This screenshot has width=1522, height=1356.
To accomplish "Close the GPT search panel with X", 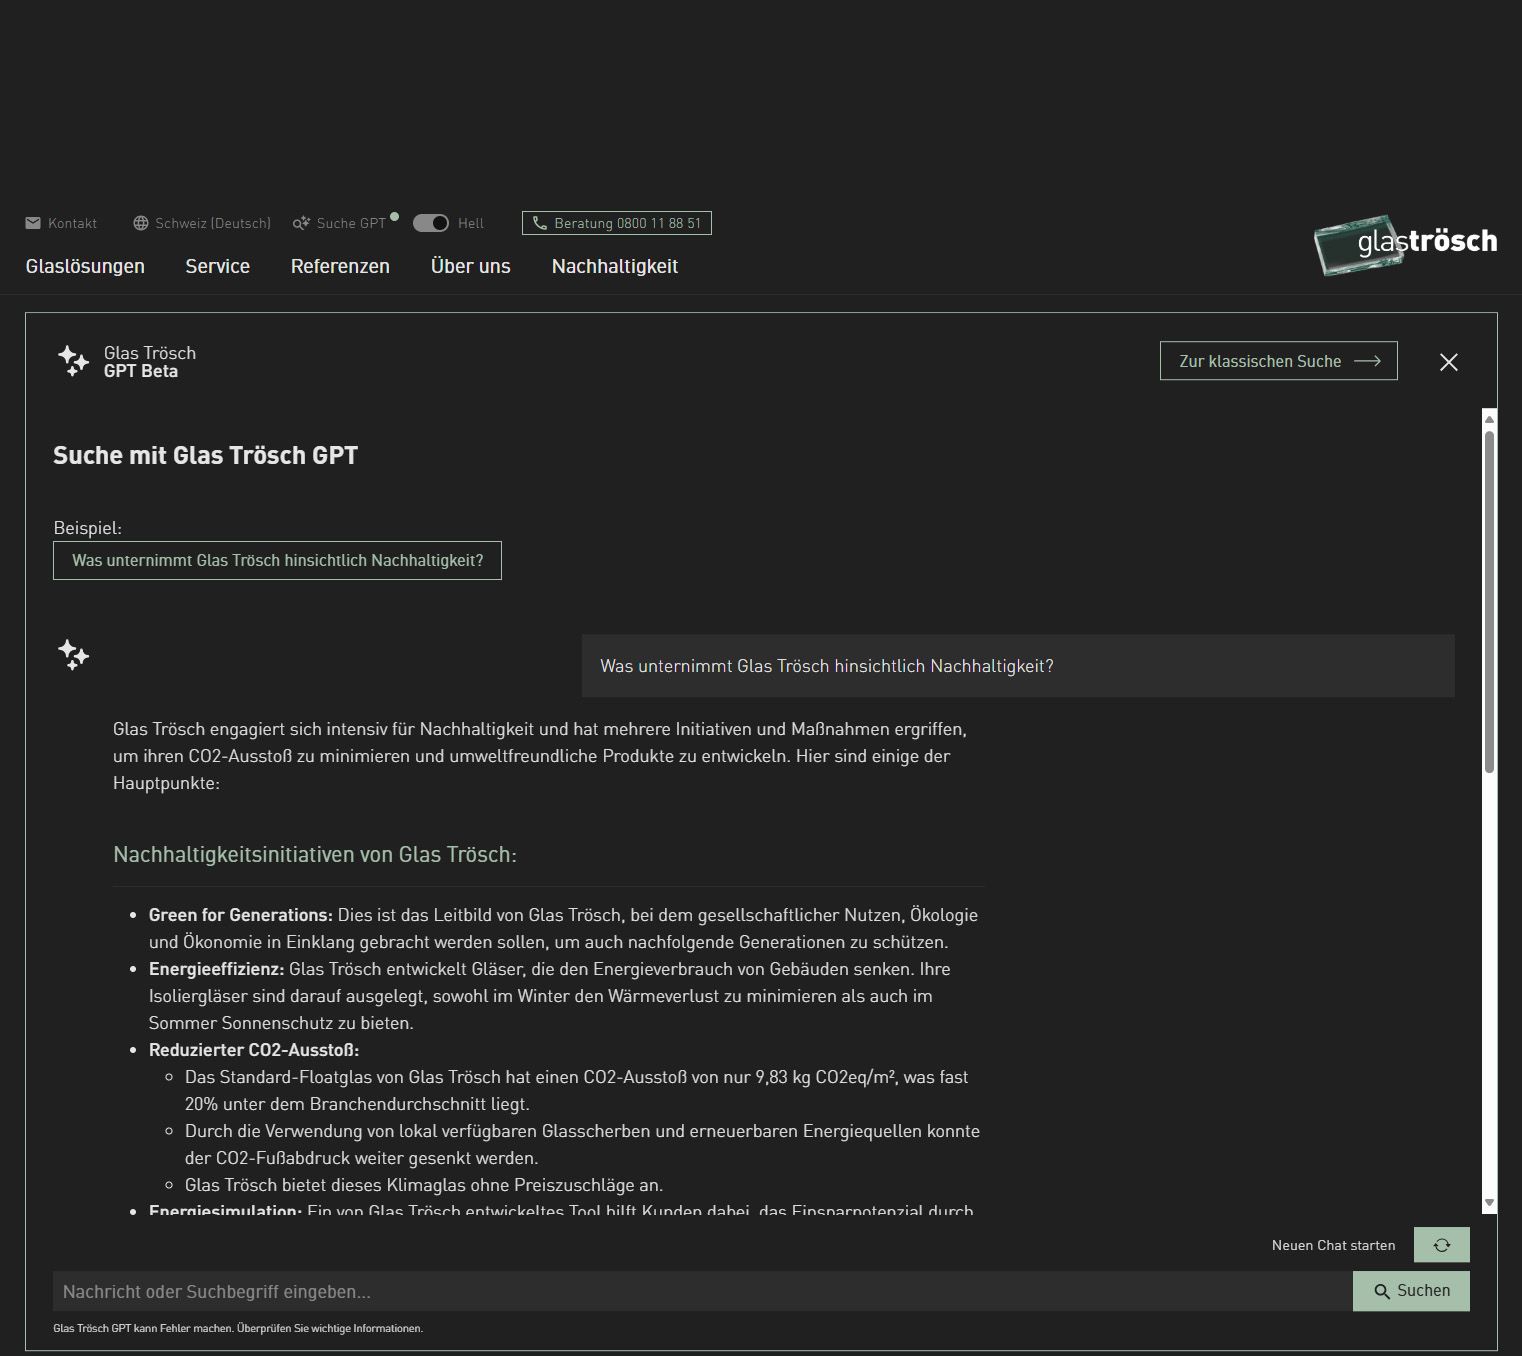I will pos(1448,362).
